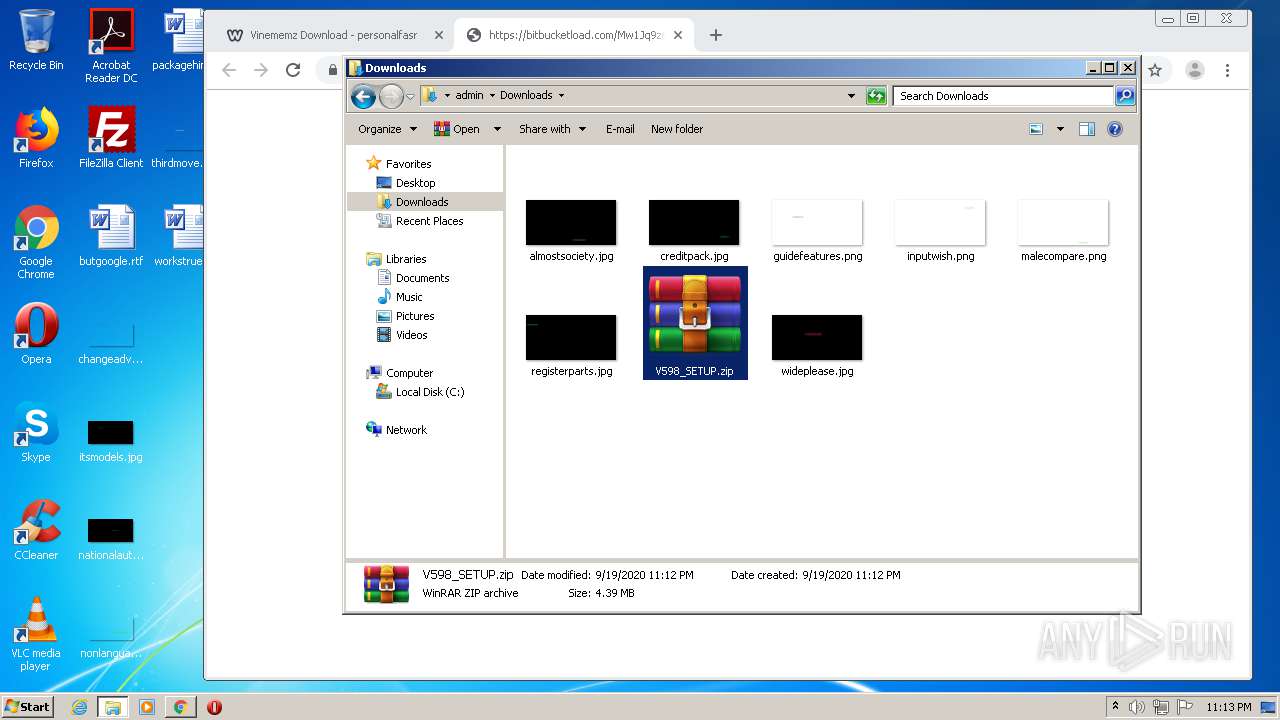Screen dimensions: 1280x720
Task: Select the itsmodels.jpg desktop file
Action: pos(111,441)
